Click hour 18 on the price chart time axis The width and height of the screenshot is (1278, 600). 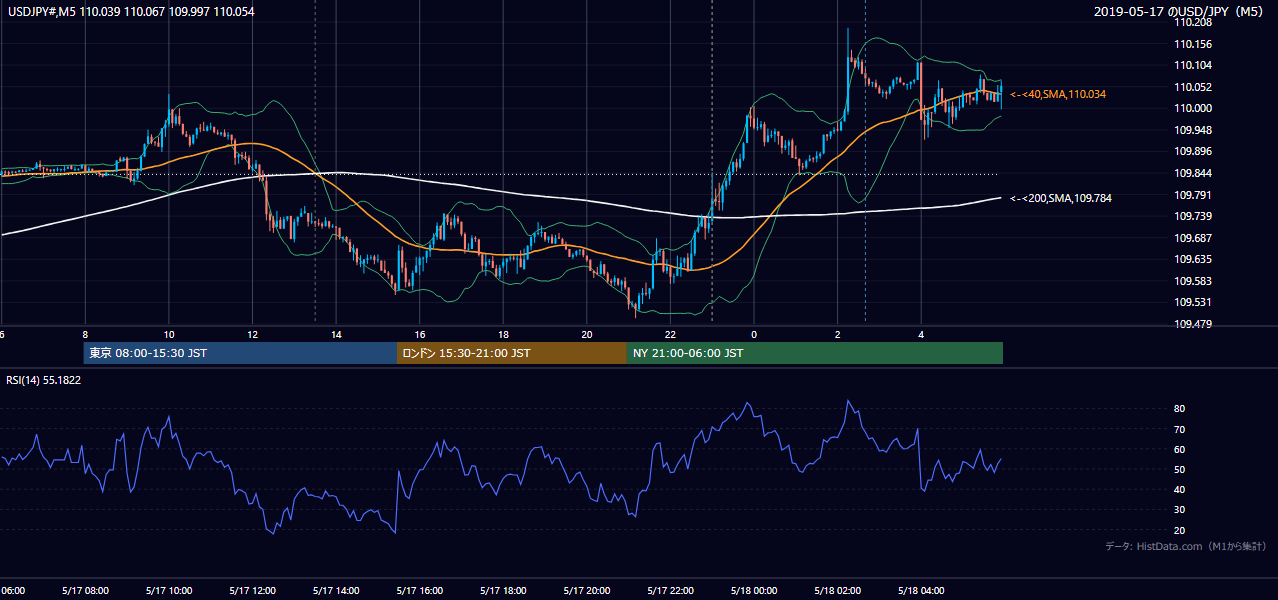pos(503,335)
